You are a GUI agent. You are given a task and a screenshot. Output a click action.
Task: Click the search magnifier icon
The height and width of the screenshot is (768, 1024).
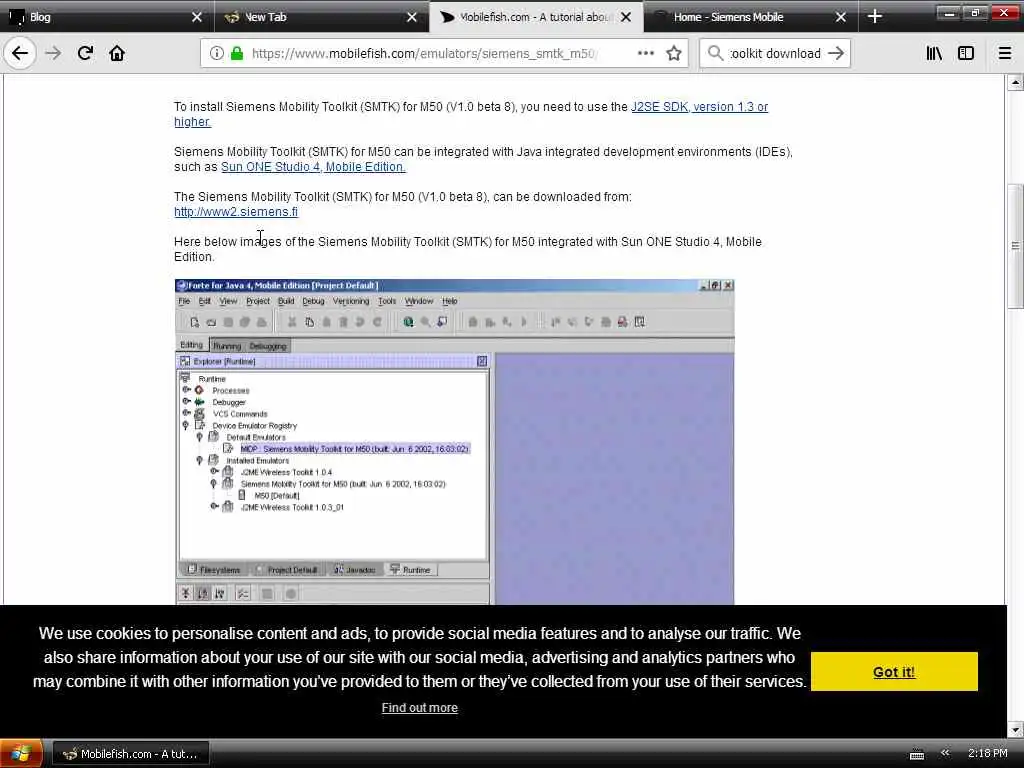pyautogui.click(x=715, y=54)
